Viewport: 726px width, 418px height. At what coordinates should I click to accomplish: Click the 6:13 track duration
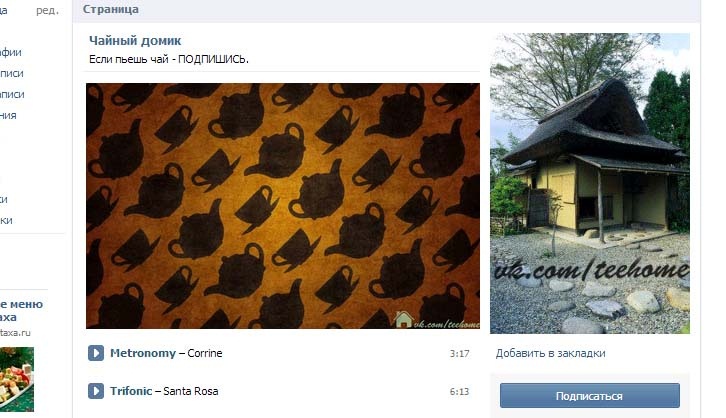[459, 392]
